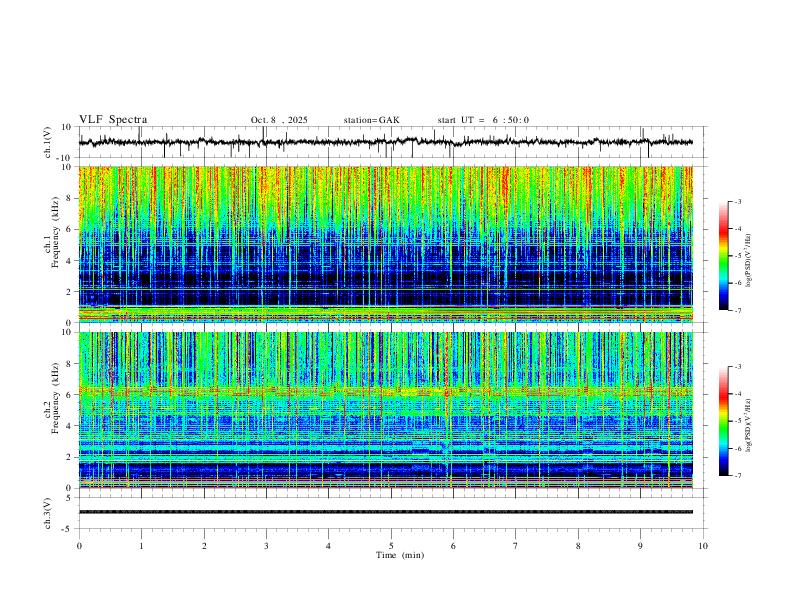Image resolution: width=792 pixels, height=612 pixels.
Task: Click the ch.2 colorbar log(PSD) label
Action: click(x=749, y=425)
